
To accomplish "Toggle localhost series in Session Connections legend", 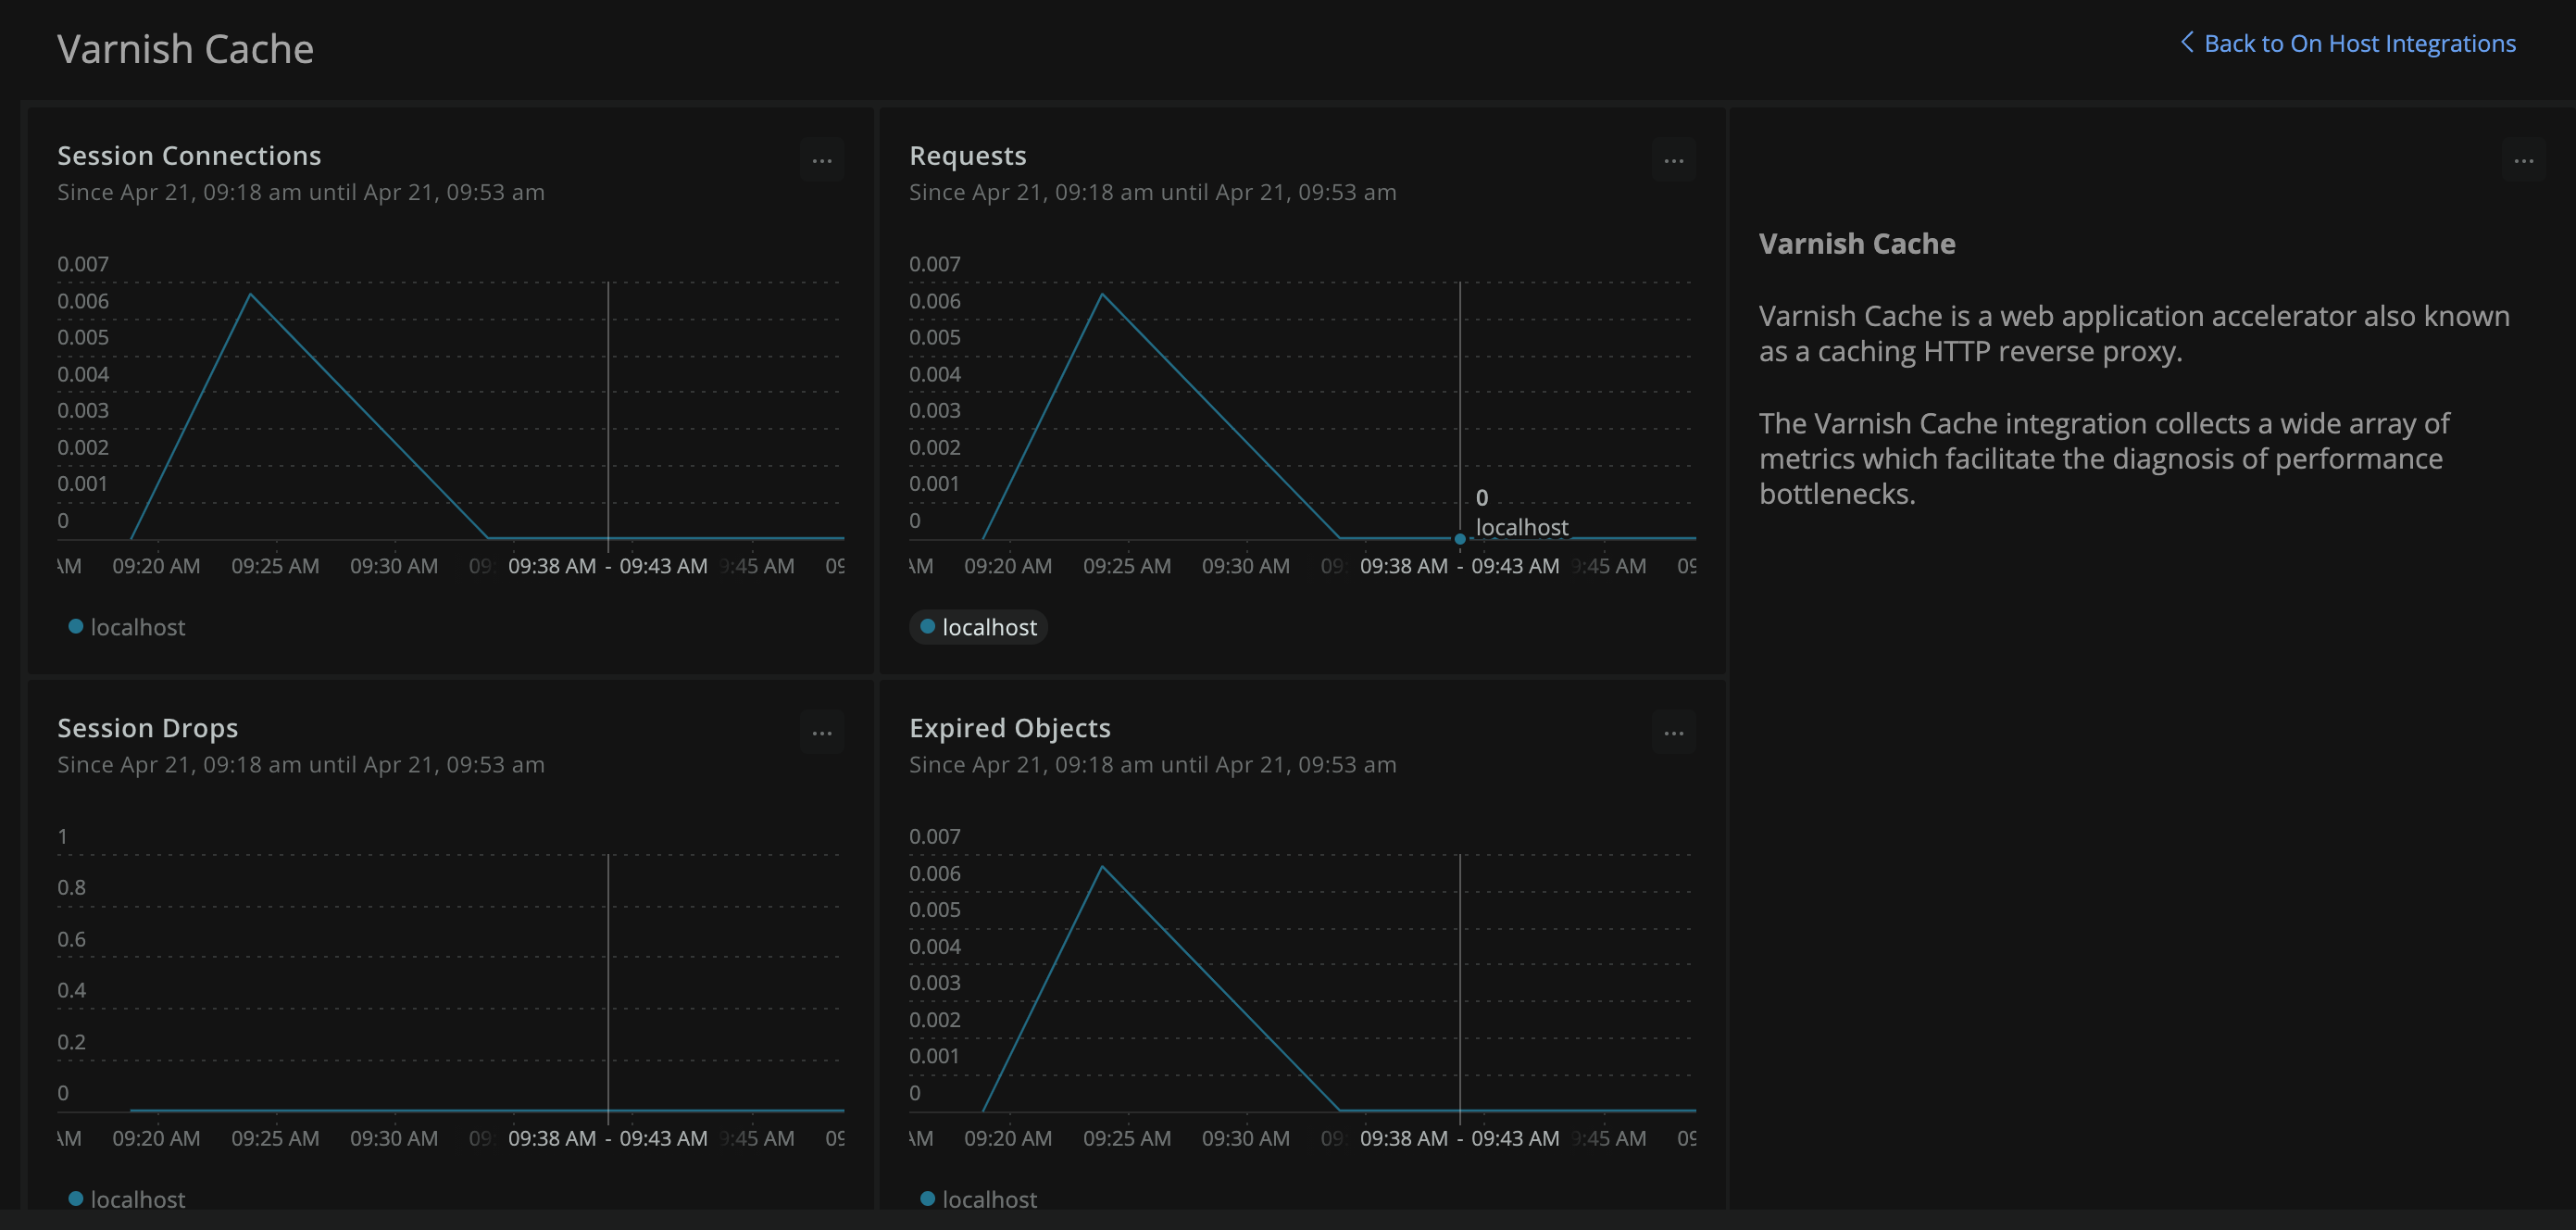I will [137, 627].
